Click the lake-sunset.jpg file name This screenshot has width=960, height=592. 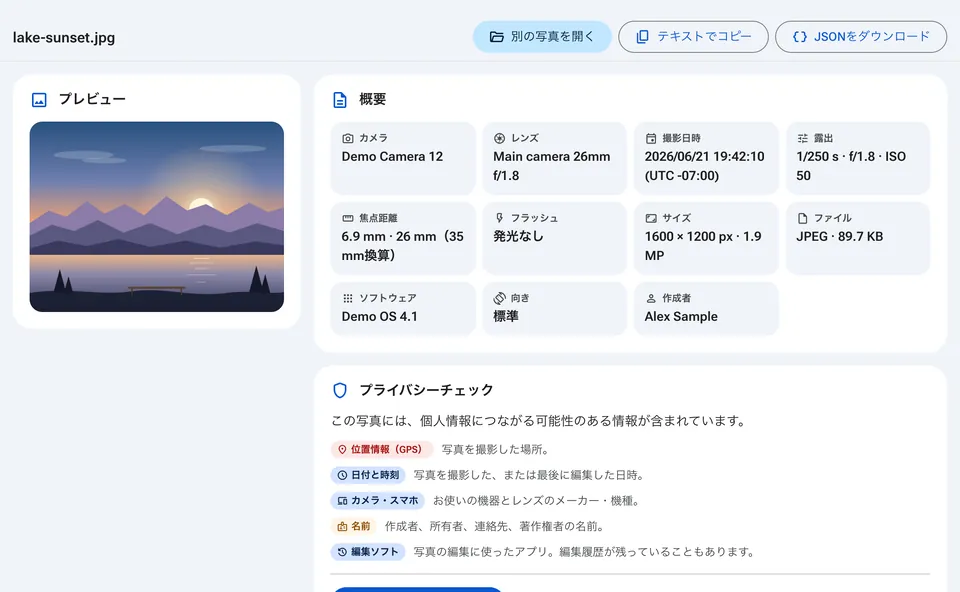pyautogui.click(x=64, y=37)
